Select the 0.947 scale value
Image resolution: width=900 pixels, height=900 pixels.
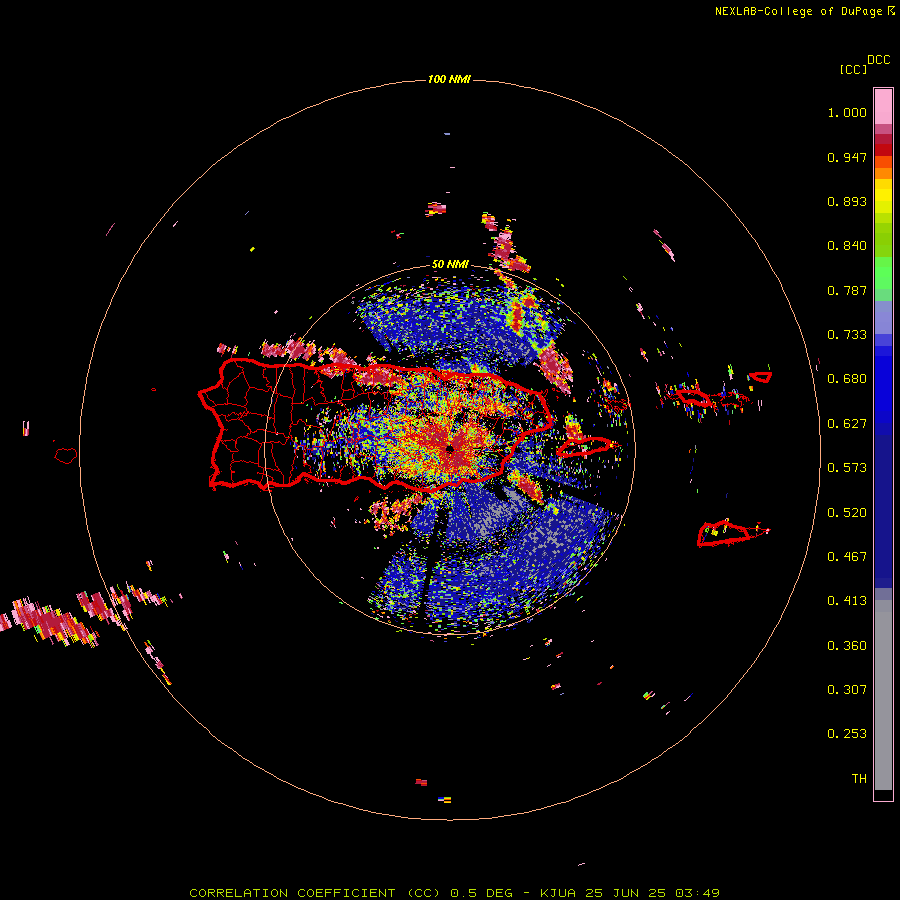click(x=847, y=157)
